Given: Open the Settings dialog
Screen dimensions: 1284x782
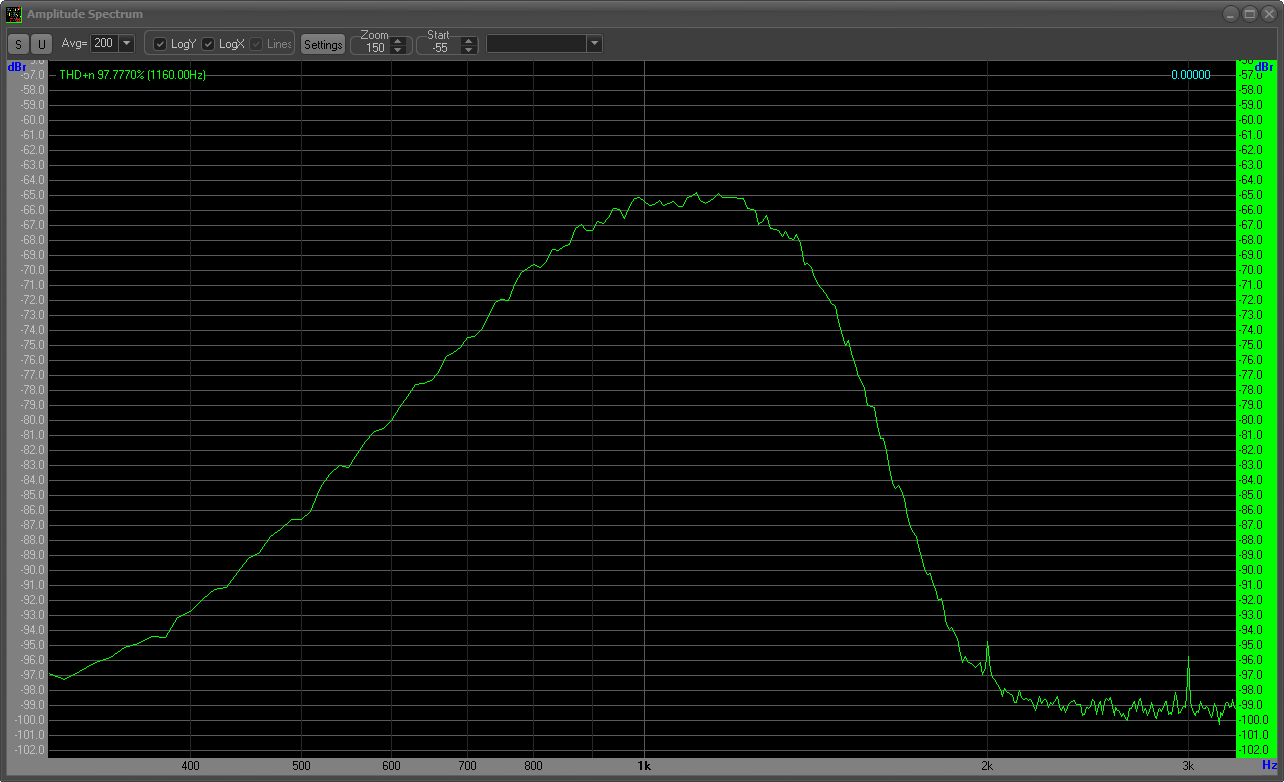Looking at the screenshot, I should click(x=323, y=44).
